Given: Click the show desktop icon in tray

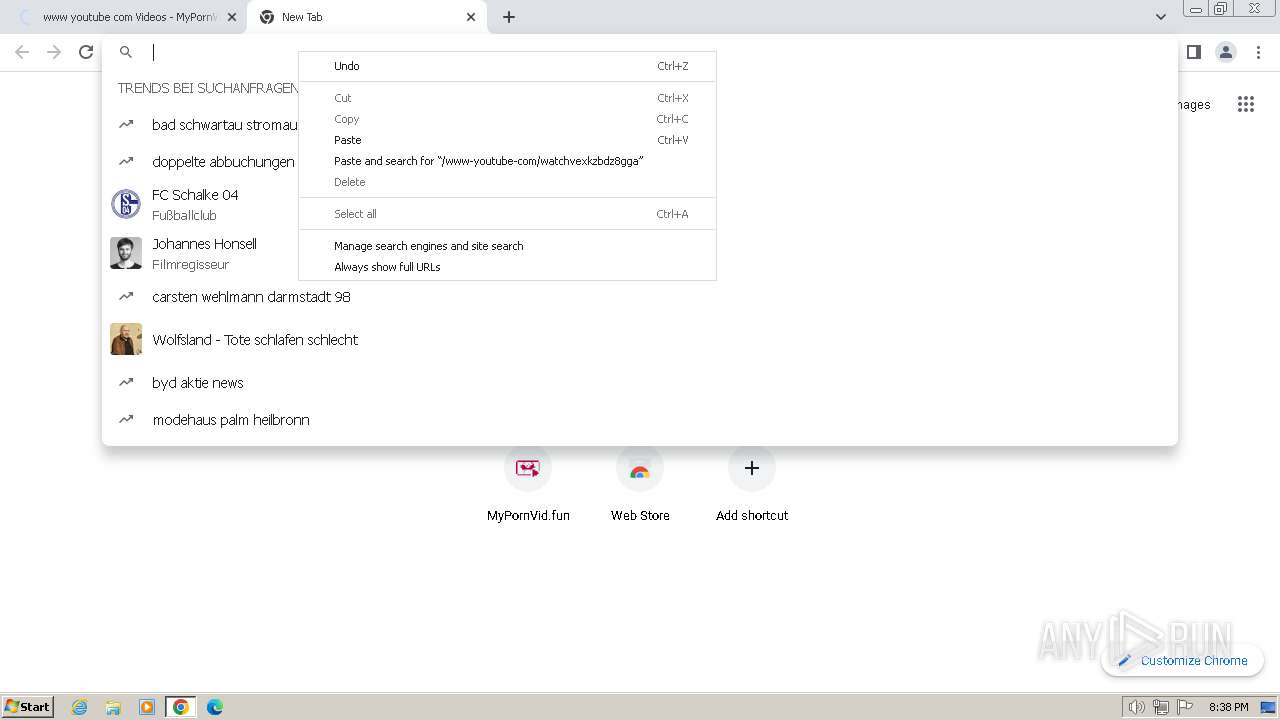Looking at the screenshot, I should pos(1268,707).
